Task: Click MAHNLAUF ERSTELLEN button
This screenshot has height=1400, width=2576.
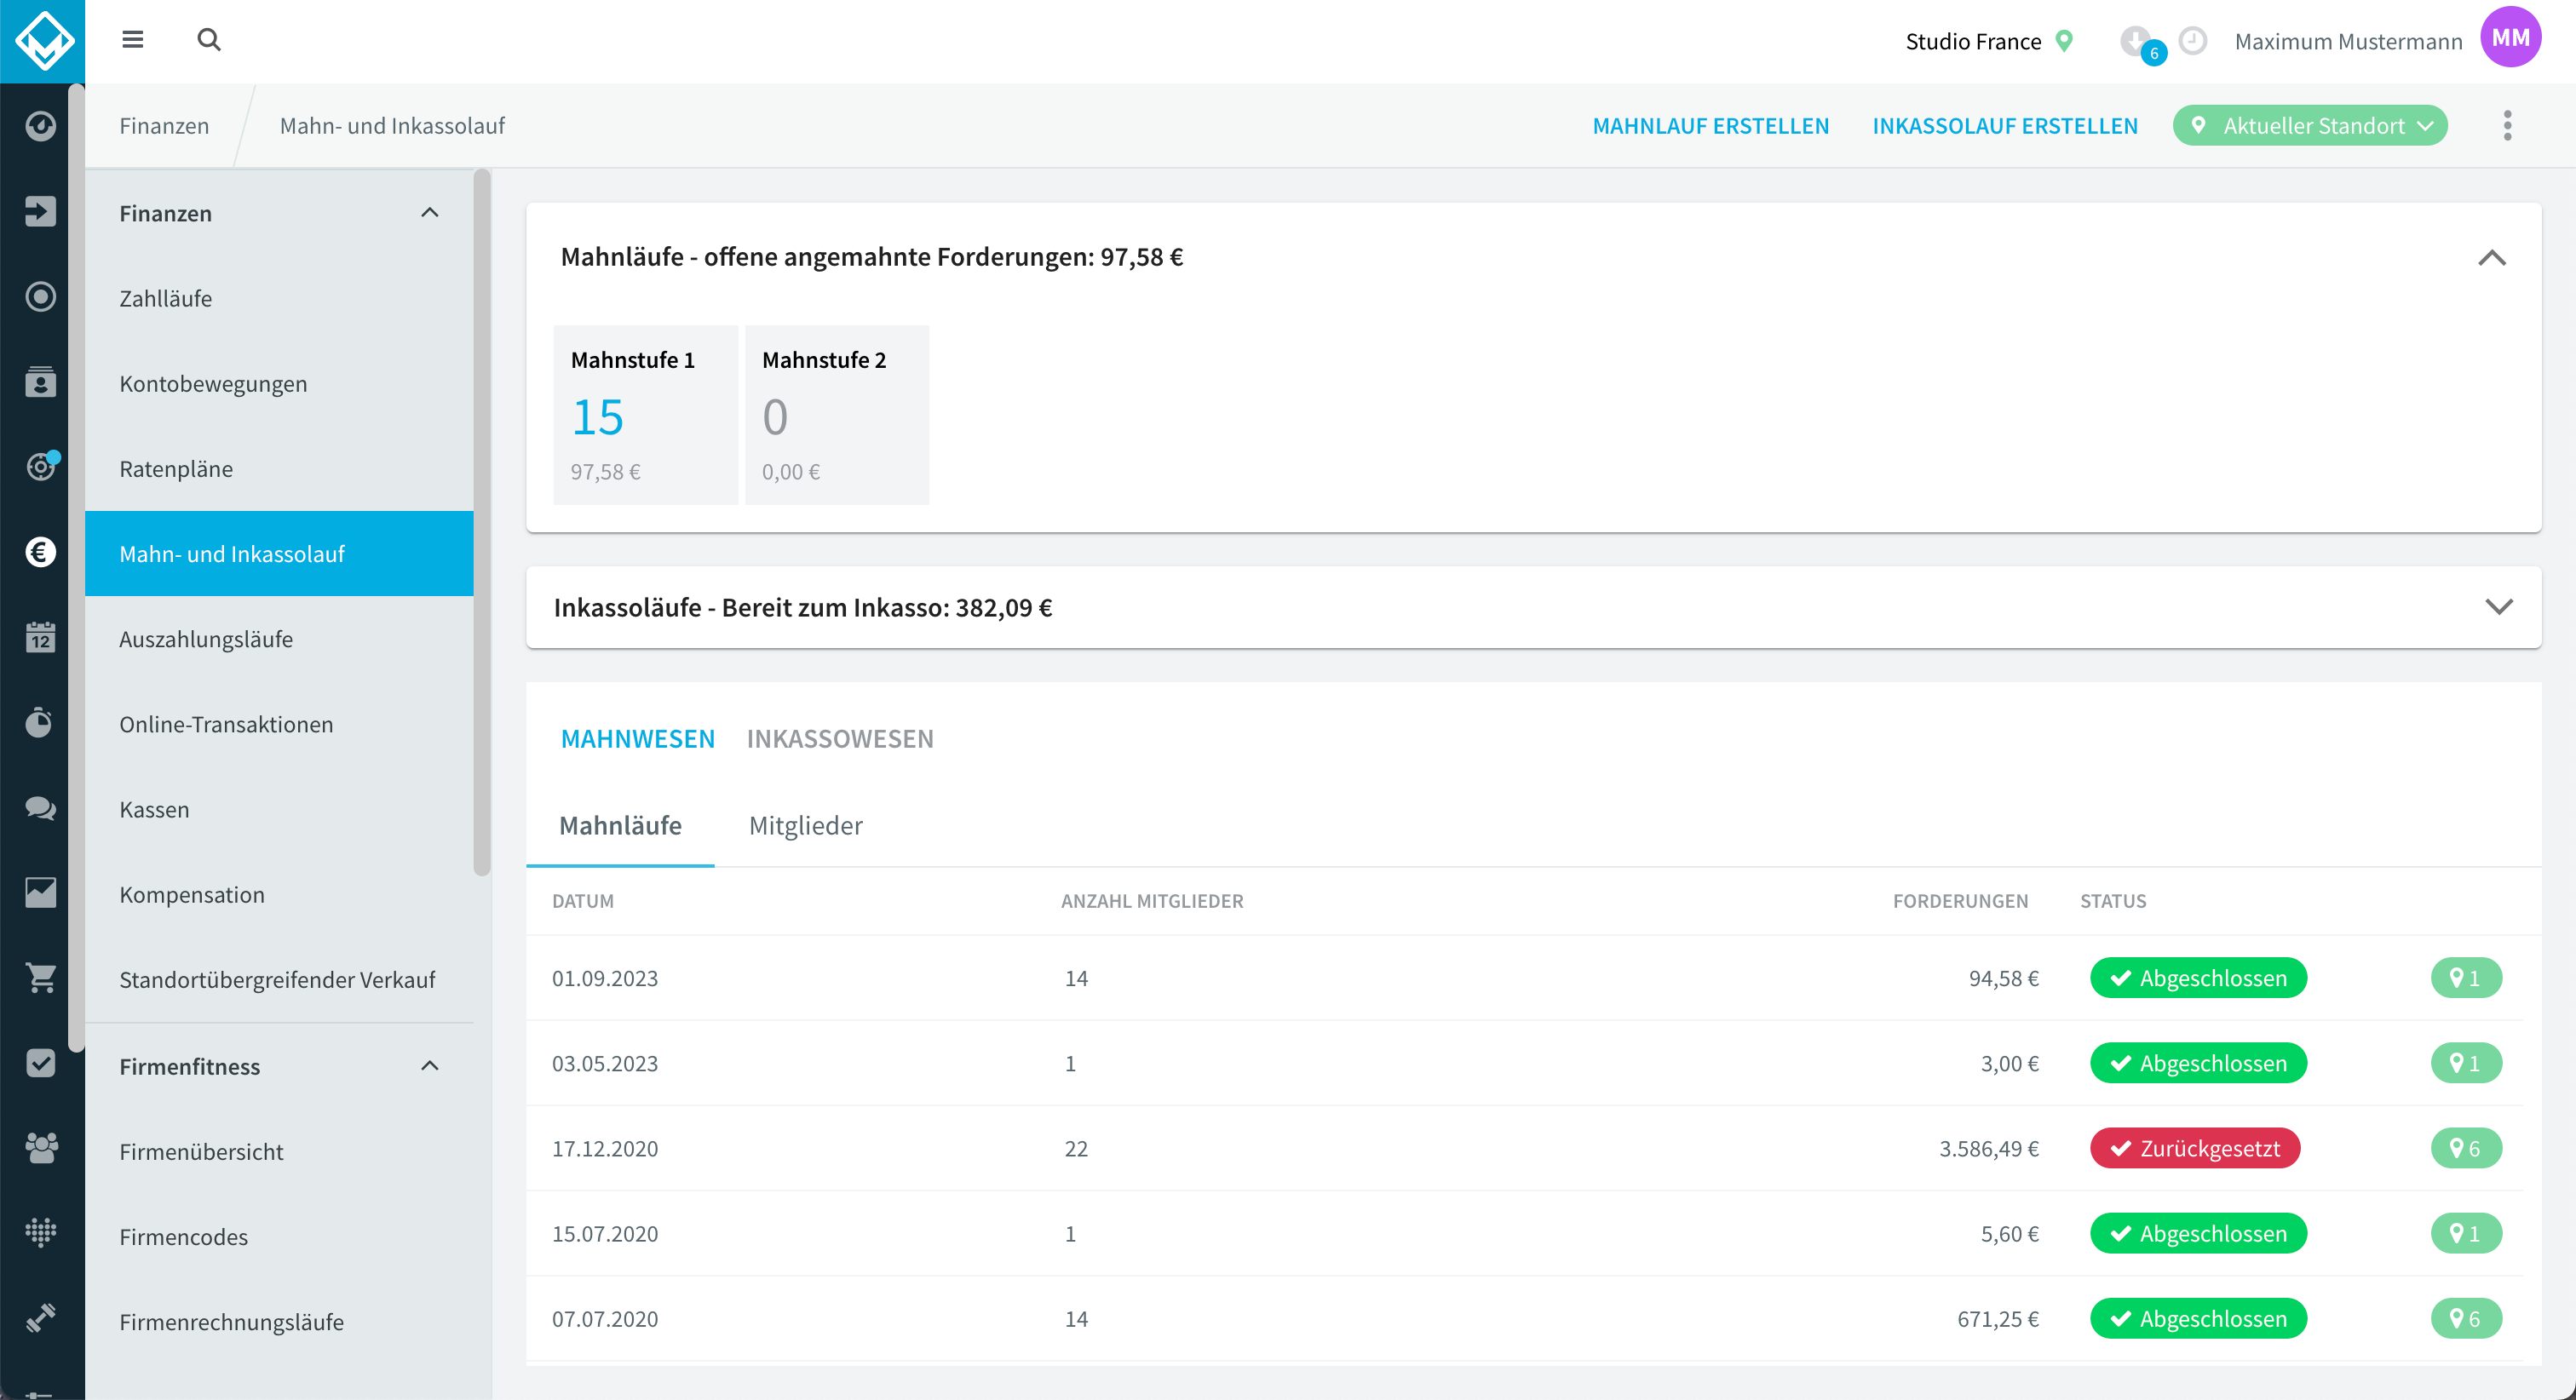Action: tap(1711, 126)
